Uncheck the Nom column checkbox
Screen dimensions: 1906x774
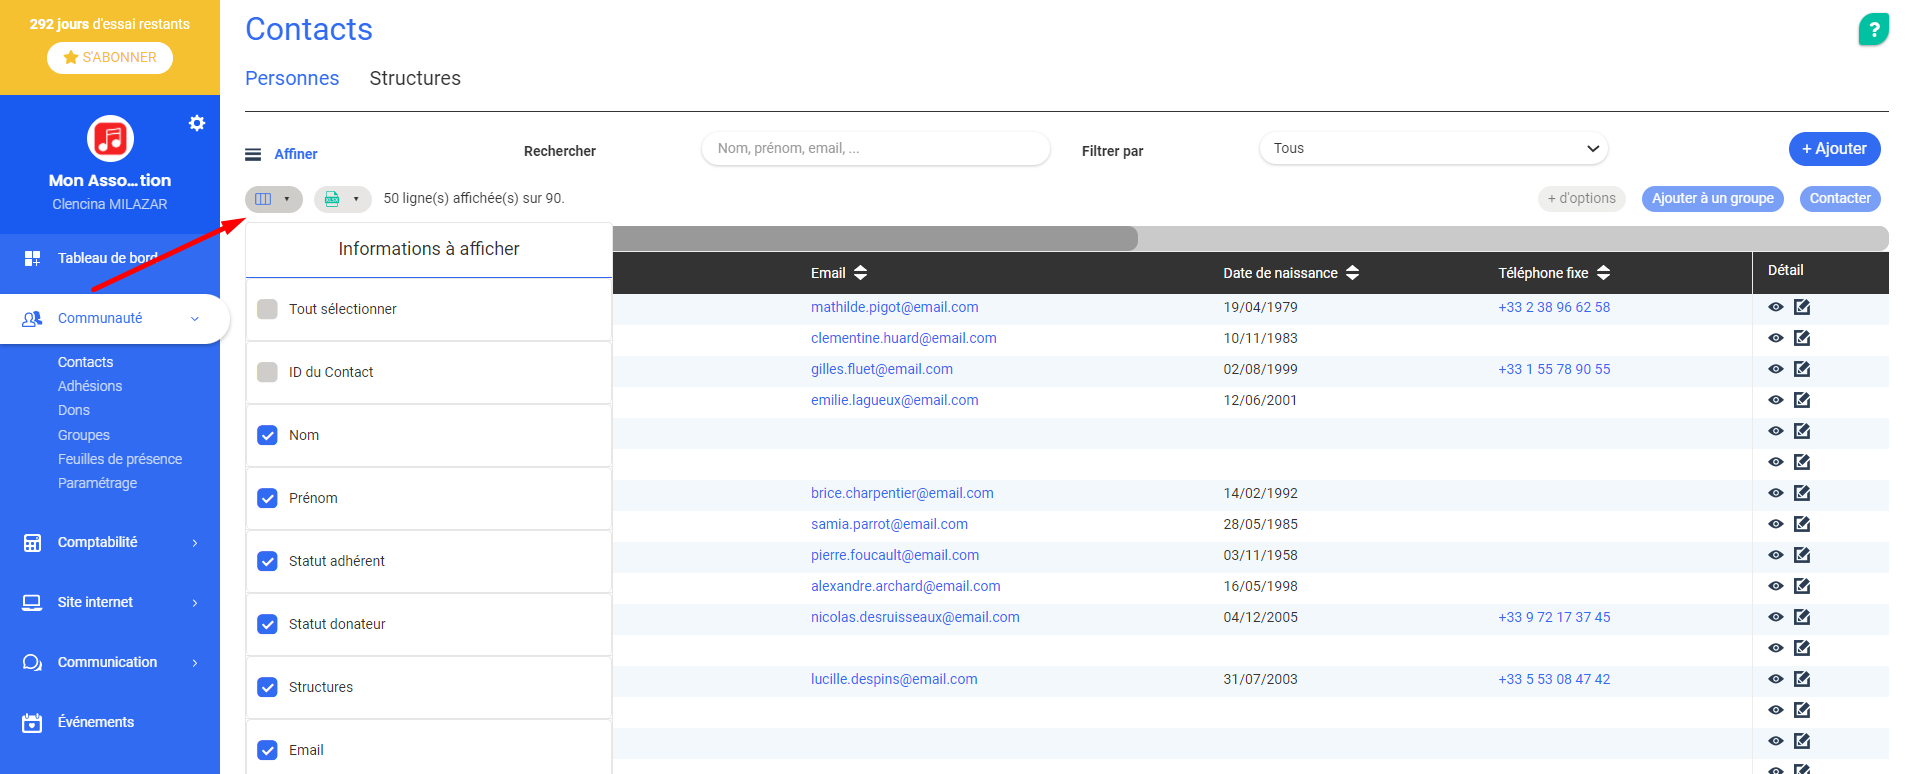point(267,435)
